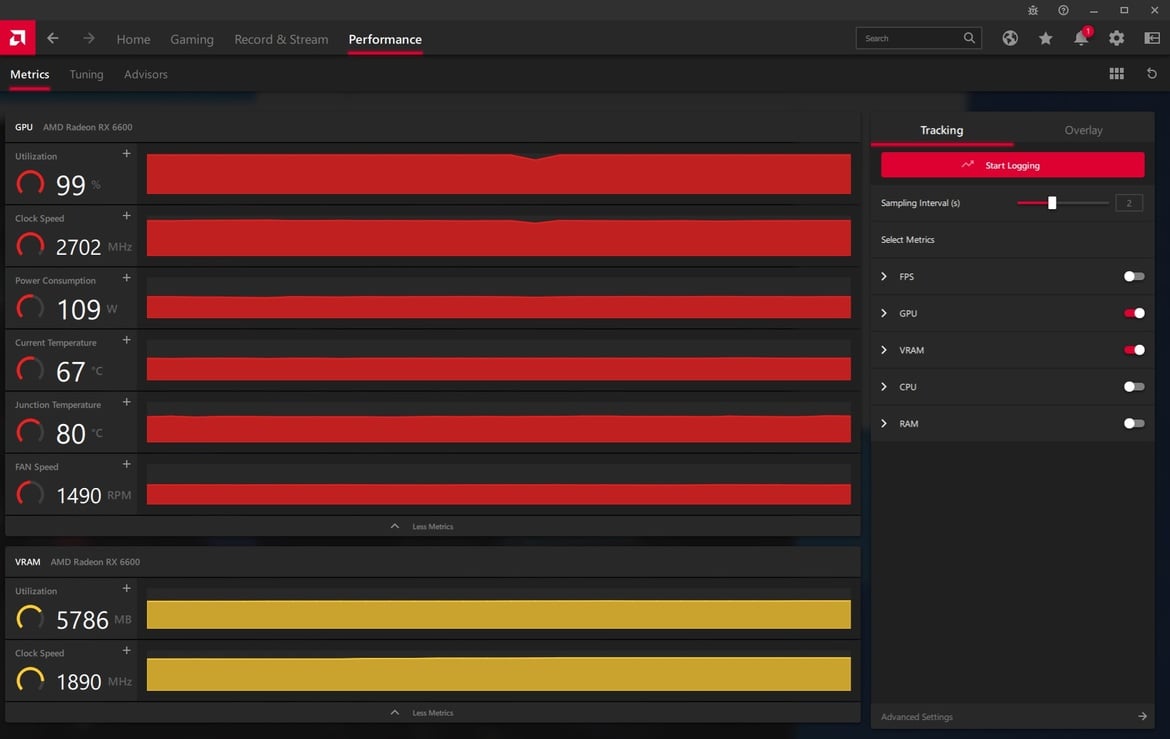
Task: Enable CPU metric tracking toggle
Action: (1133, 387)
